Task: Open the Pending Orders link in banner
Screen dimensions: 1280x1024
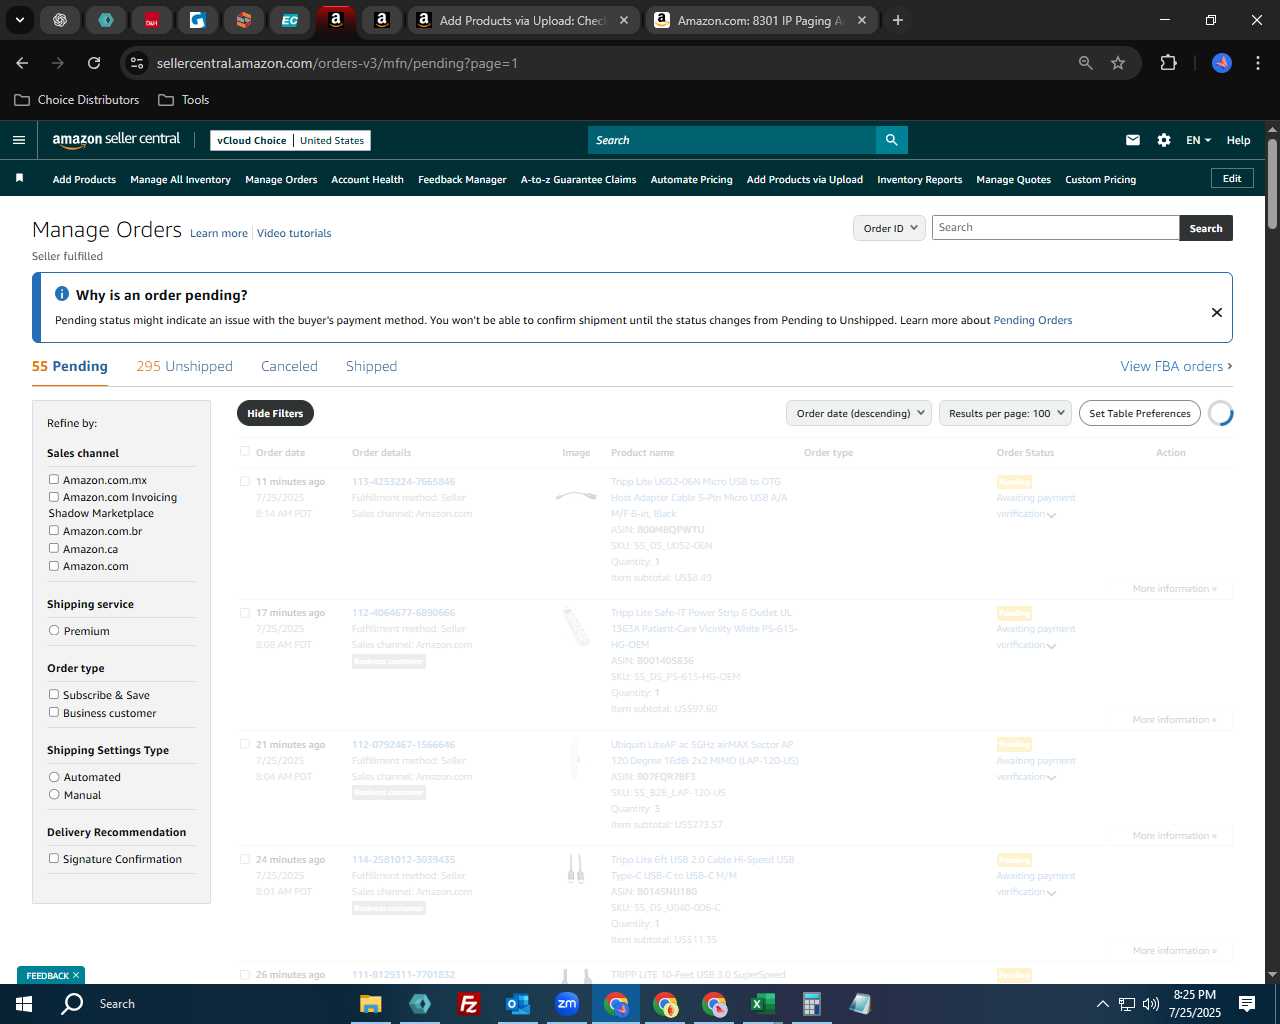Action: 1032,320
